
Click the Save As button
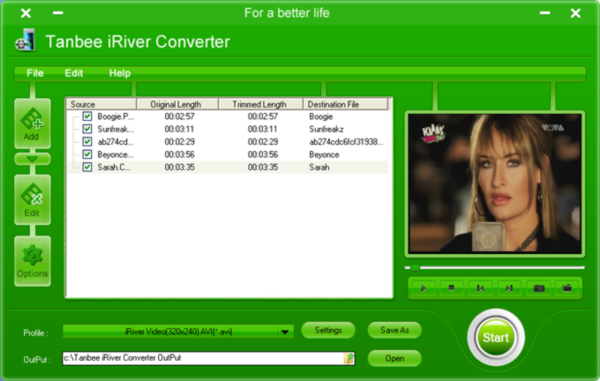pyautogui.click(x=395, y=330)
